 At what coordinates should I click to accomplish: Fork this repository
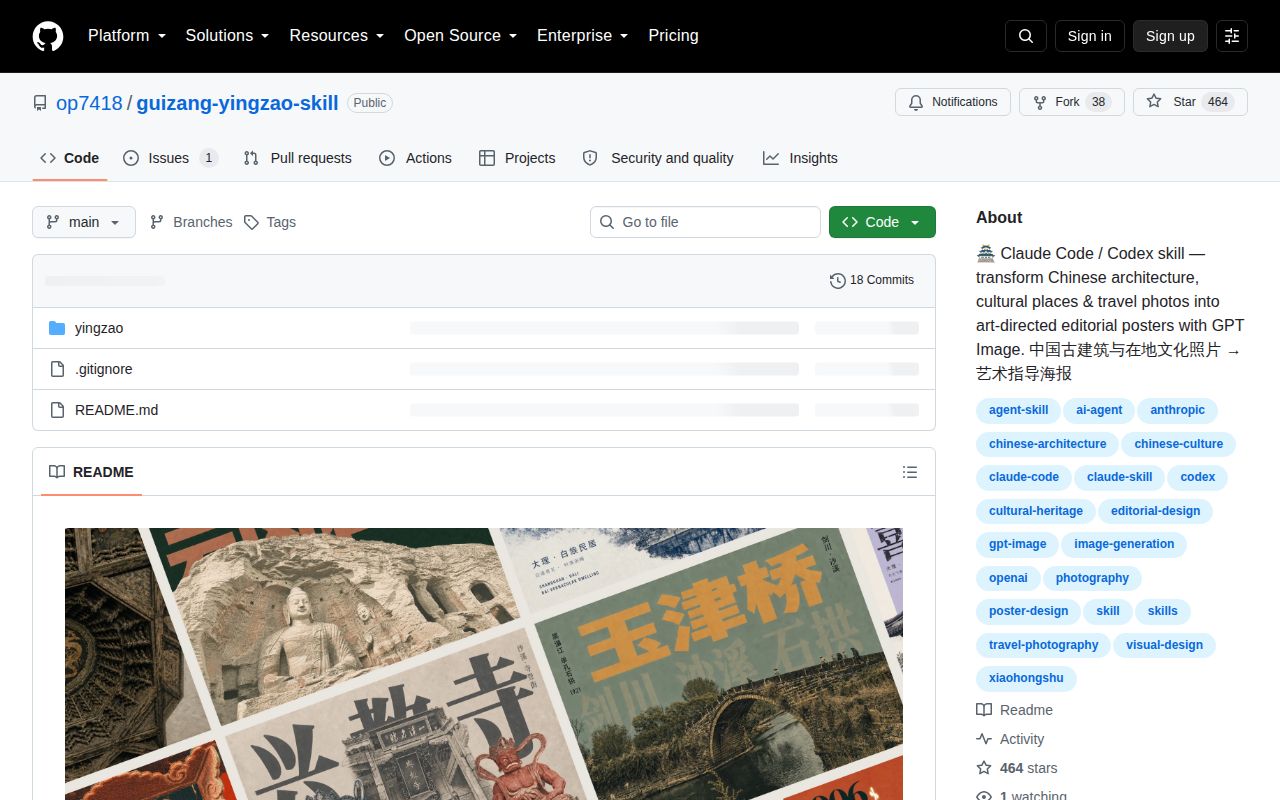(1072, 102)
